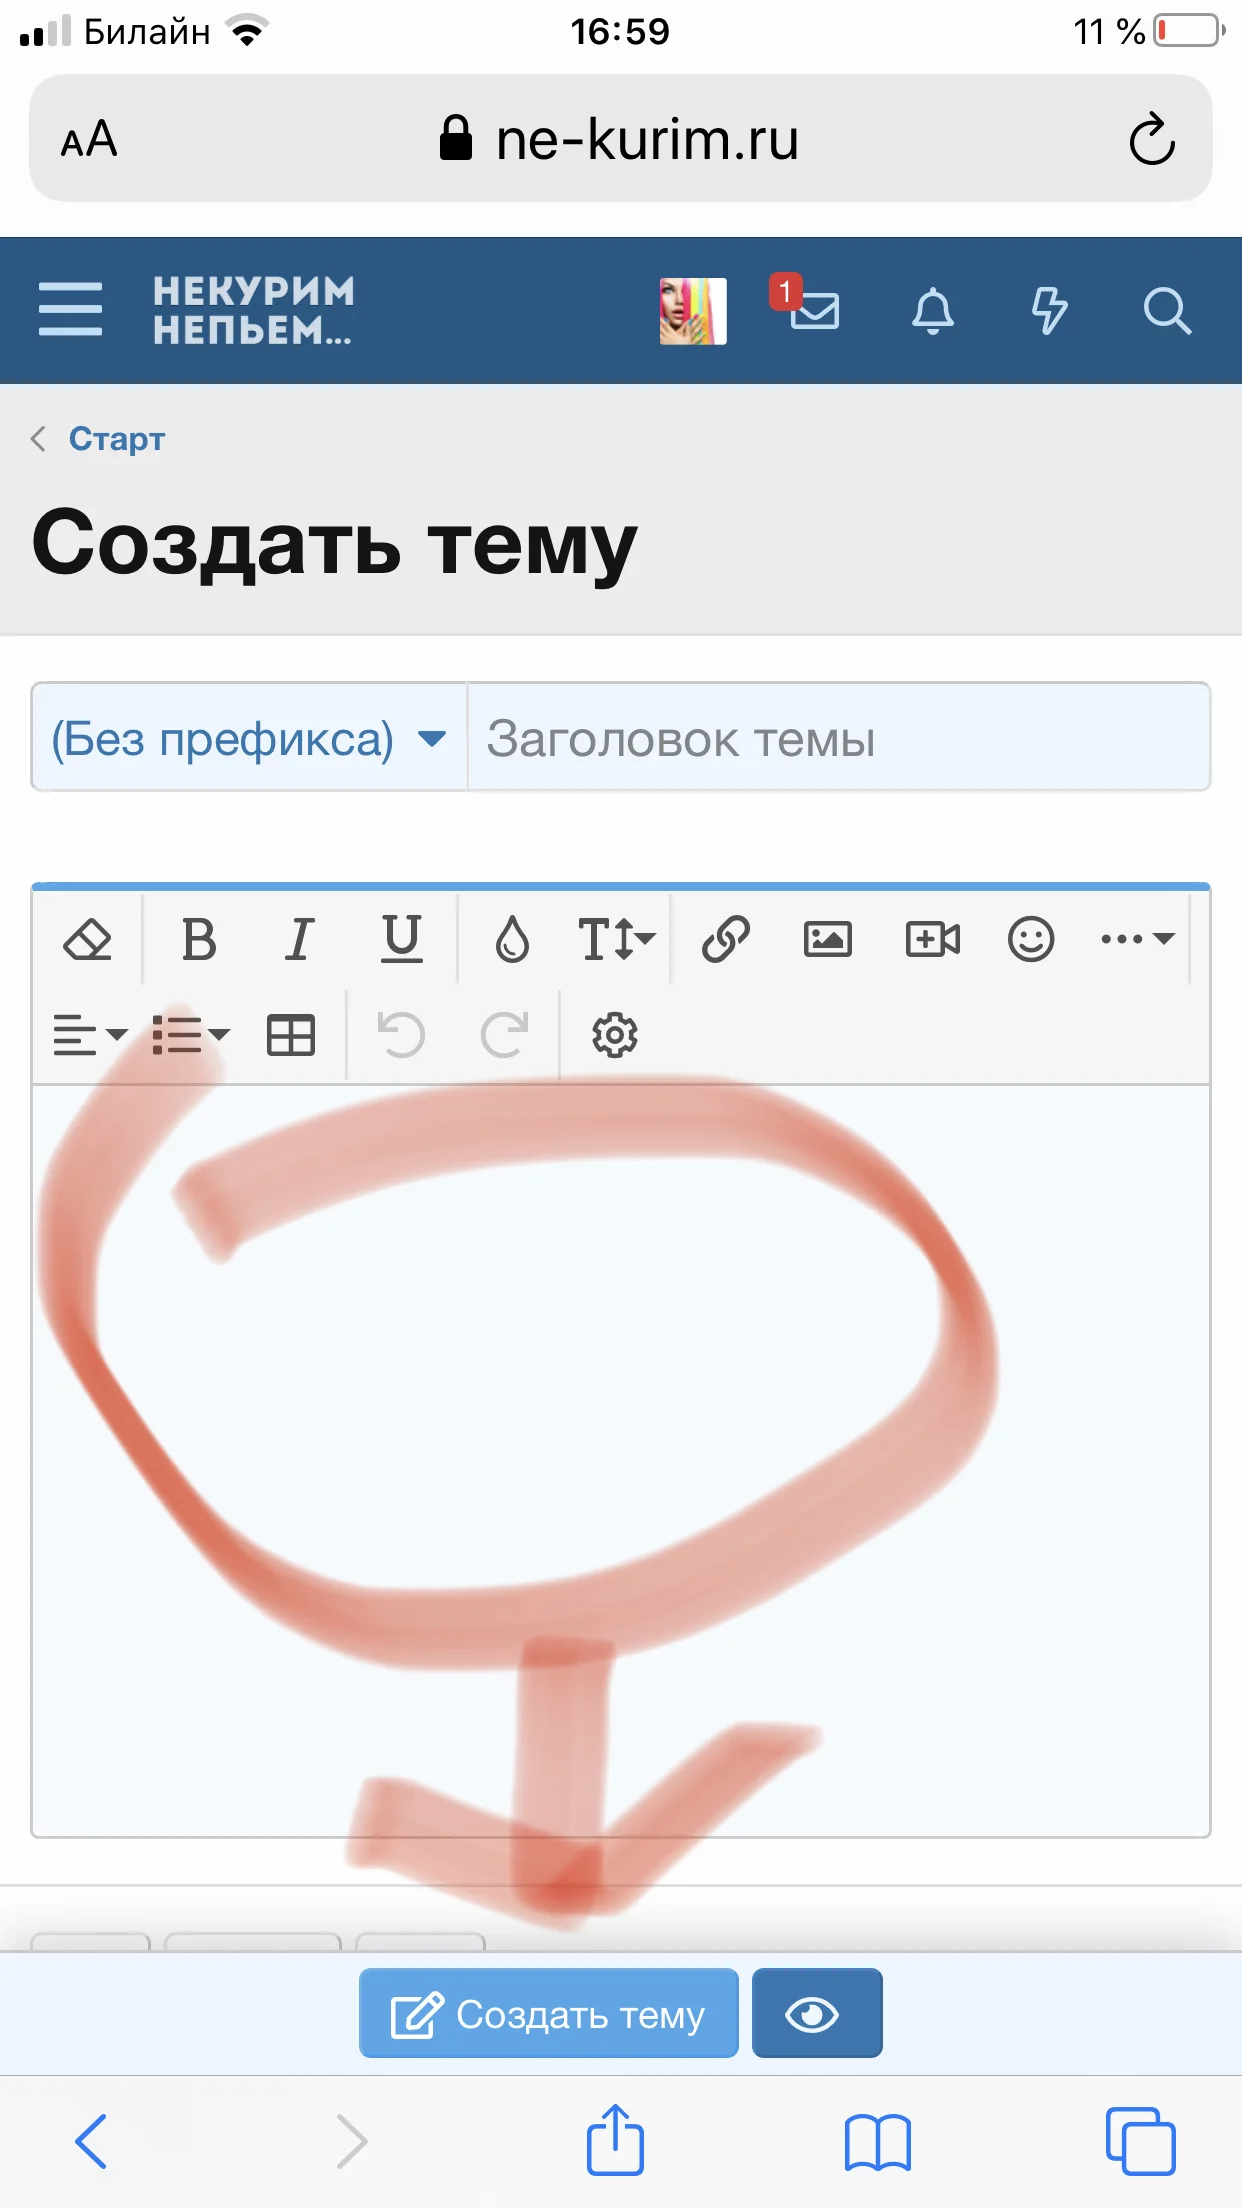Viewport: 1242px width, 2208px height.
Task: Open the notifications bell
Action: coord(932,311)
